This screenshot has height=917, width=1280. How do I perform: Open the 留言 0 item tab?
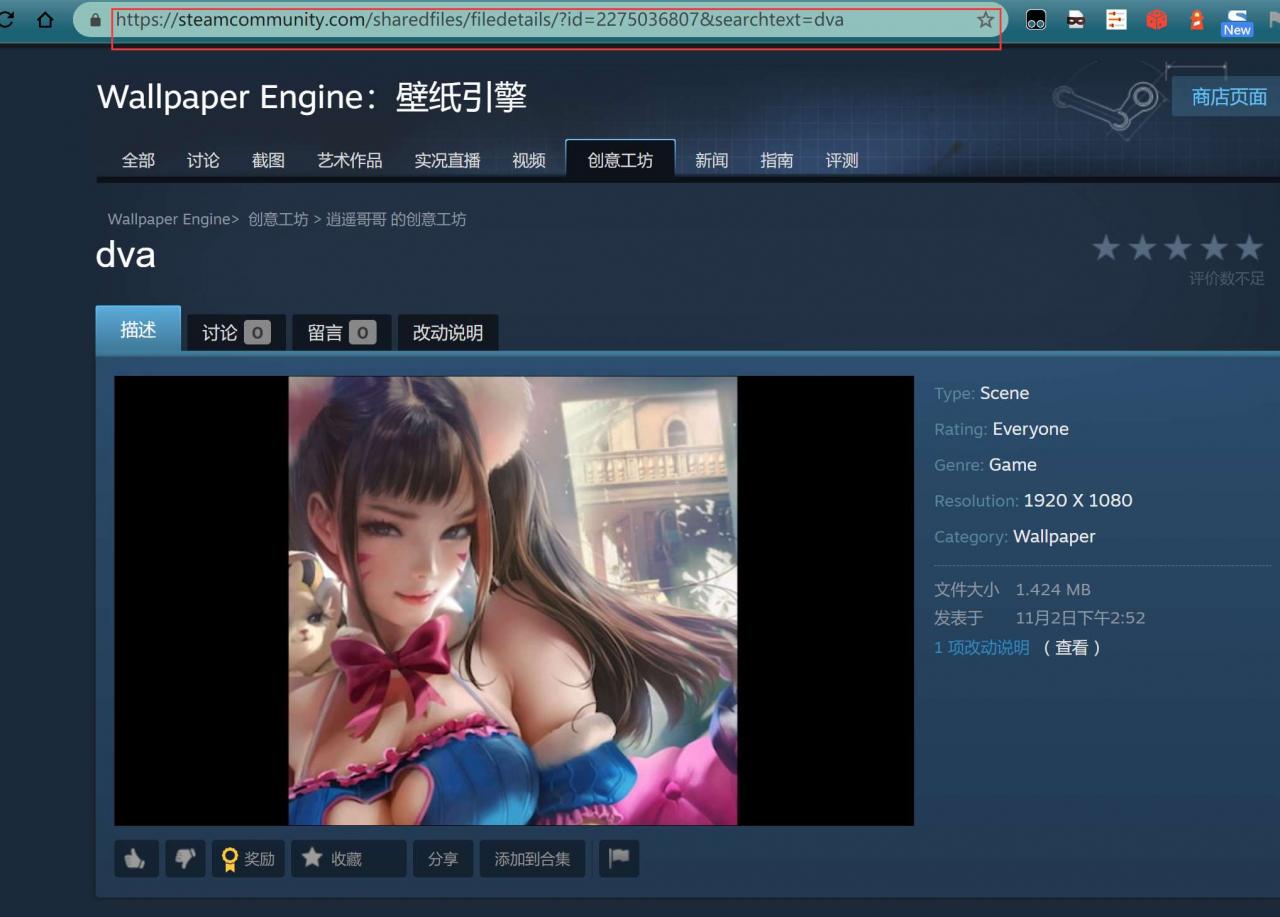click(x=341, y=332)
